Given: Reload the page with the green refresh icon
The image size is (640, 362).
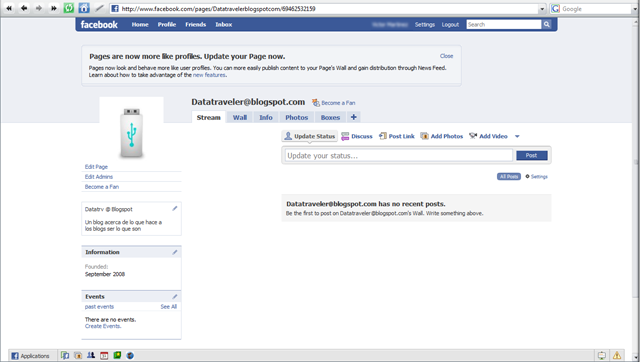Looking at the screenshot, I should tap(69, 8).
